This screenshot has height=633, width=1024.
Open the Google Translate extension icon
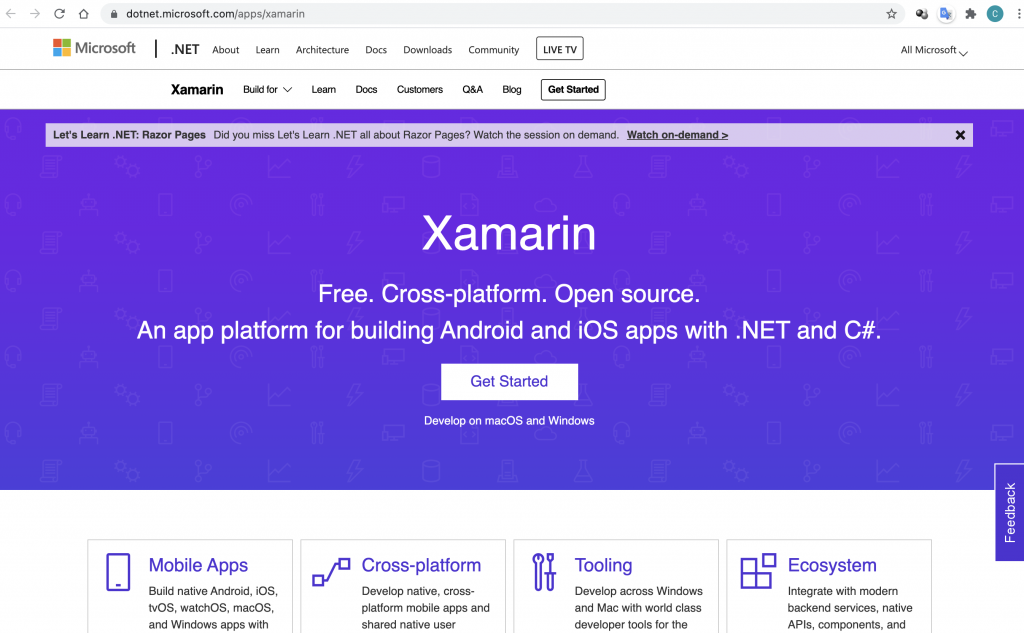click(x=946, y=14)
